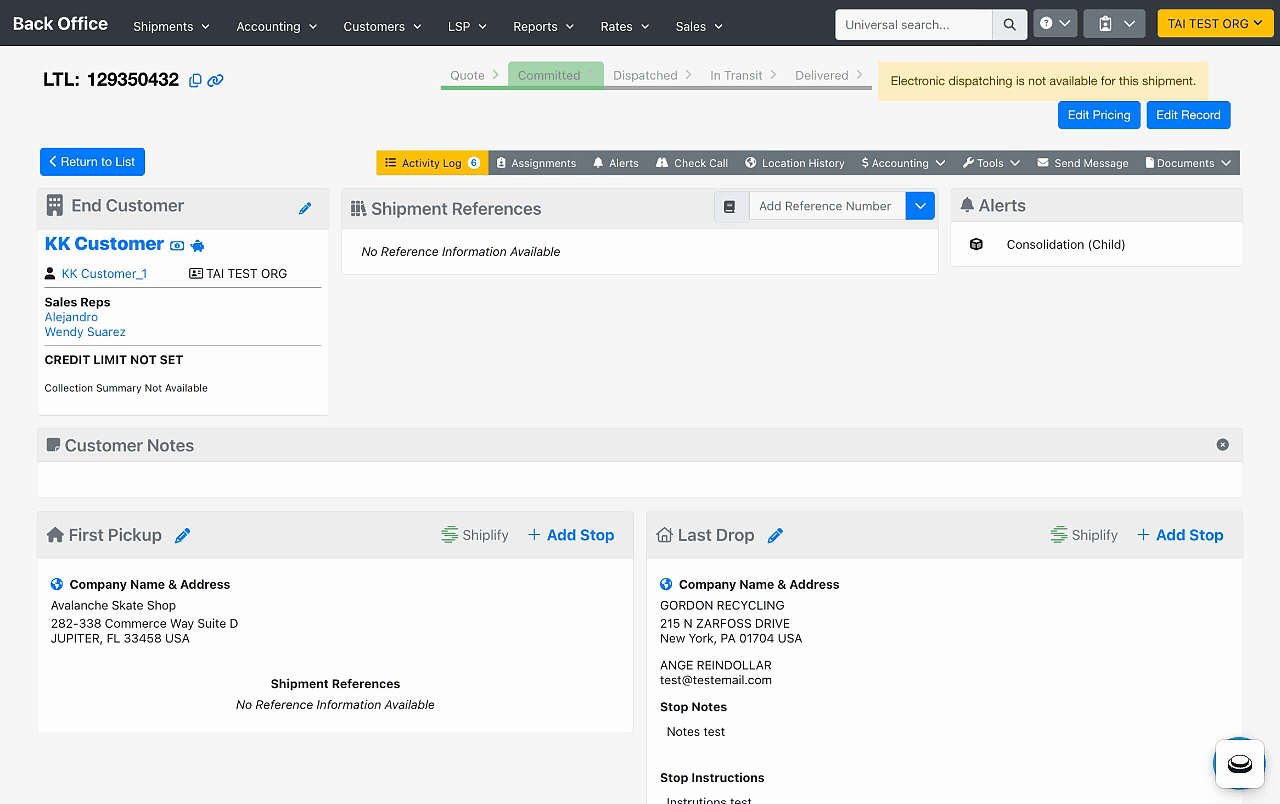
Task: Open the Check Call toolbar item
Action: [692, 163]
